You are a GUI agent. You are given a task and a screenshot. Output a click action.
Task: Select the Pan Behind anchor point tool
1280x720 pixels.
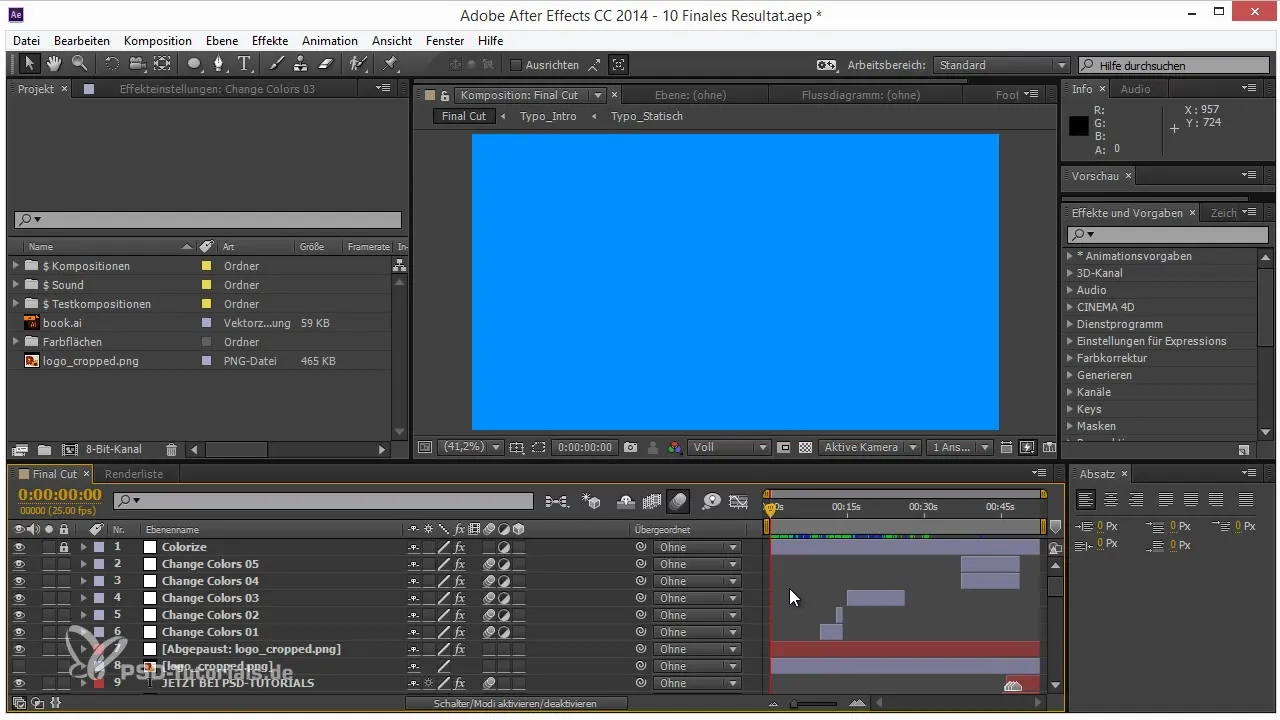point(161,64)
